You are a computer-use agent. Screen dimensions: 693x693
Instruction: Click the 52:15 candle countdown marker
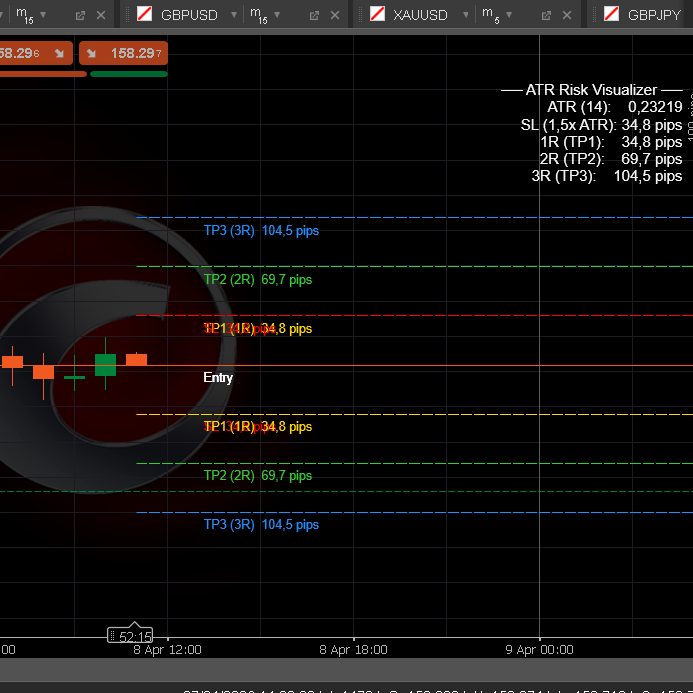pos(130,636)
